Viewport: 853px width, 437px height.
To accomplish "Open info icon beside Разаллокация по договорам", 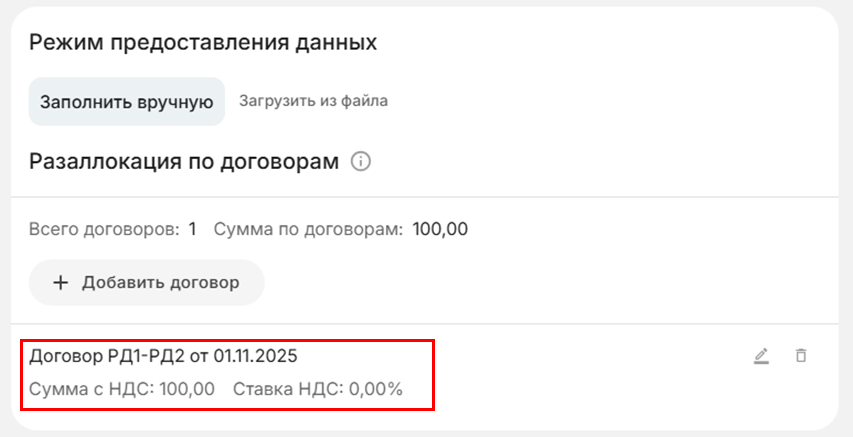I will tap(362, 161).
